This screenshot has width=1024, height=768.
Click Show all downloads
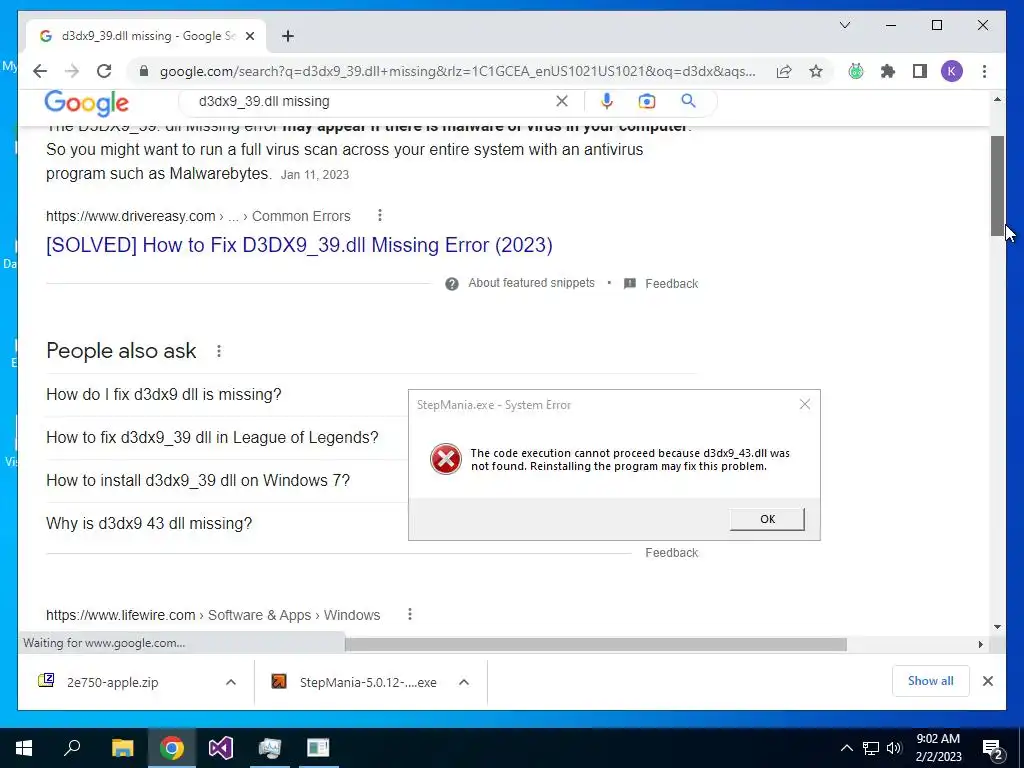[930, 681]
